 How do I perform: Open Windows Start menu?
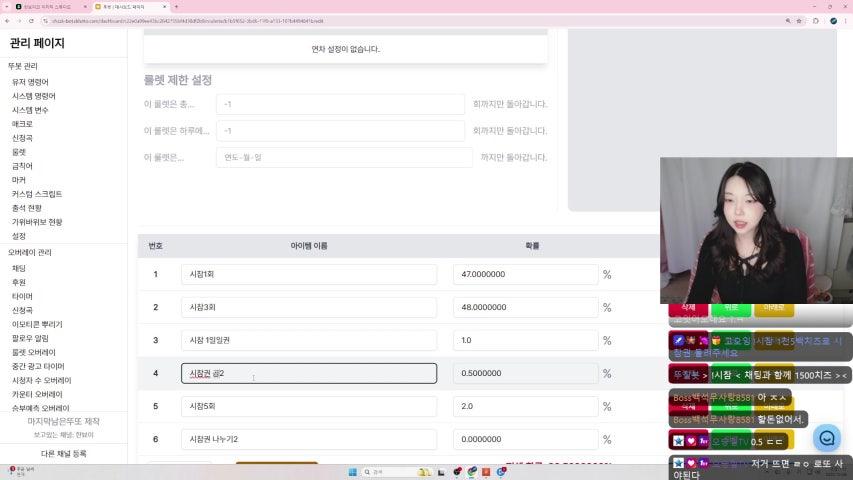(353, 472)
